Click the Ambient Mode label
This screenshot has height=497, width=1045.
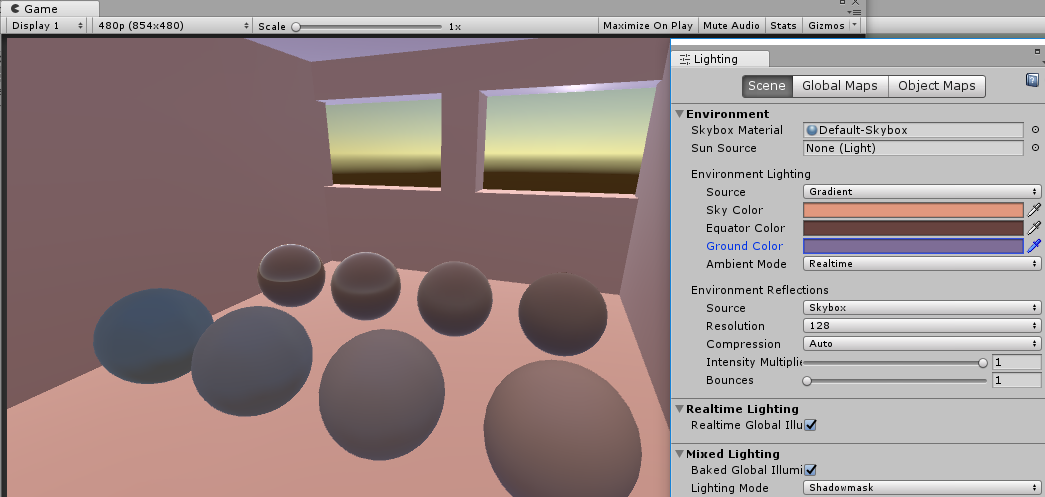coord(746,264)
